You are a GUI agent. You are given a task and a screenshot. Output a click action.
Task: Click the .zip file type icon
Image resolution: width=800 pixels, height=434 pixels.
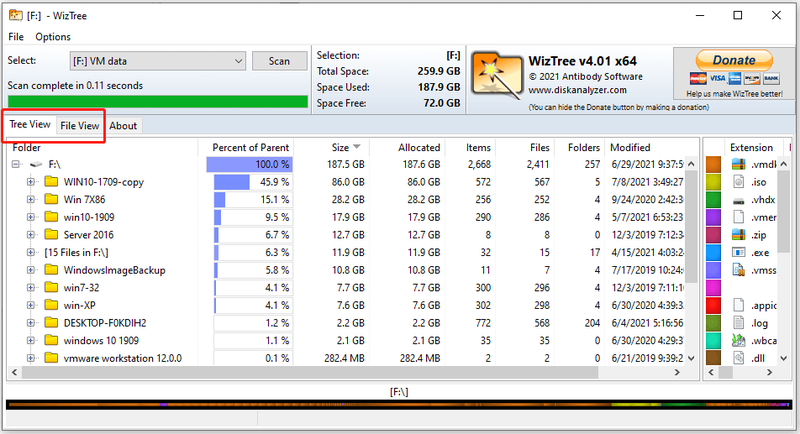[x=738, y=235]
